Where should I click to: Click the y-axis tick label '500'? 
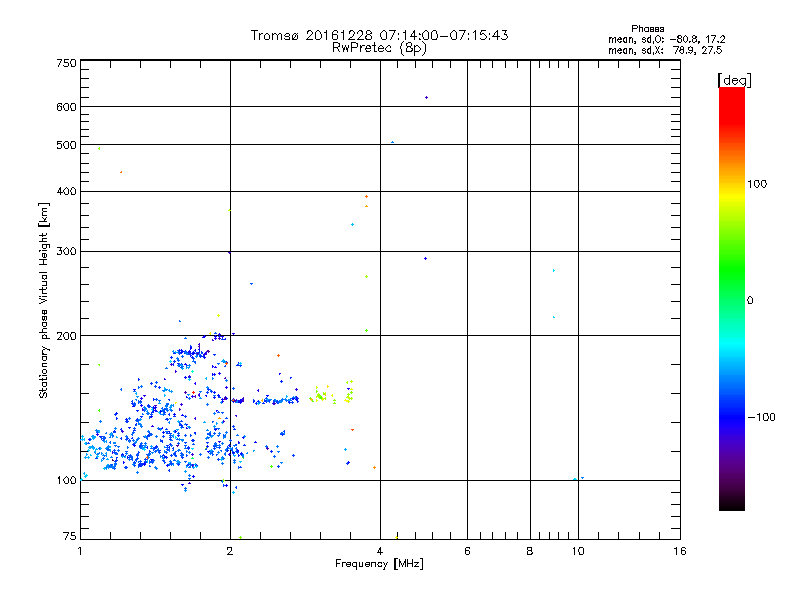66,145
